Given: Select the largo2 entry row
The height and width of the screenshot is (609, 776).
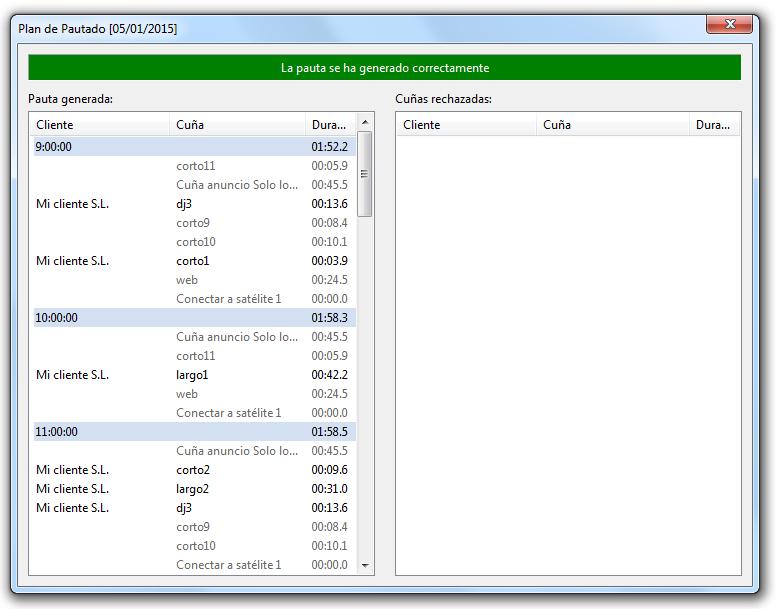Looking at the screenshot, I should point(193,489).
